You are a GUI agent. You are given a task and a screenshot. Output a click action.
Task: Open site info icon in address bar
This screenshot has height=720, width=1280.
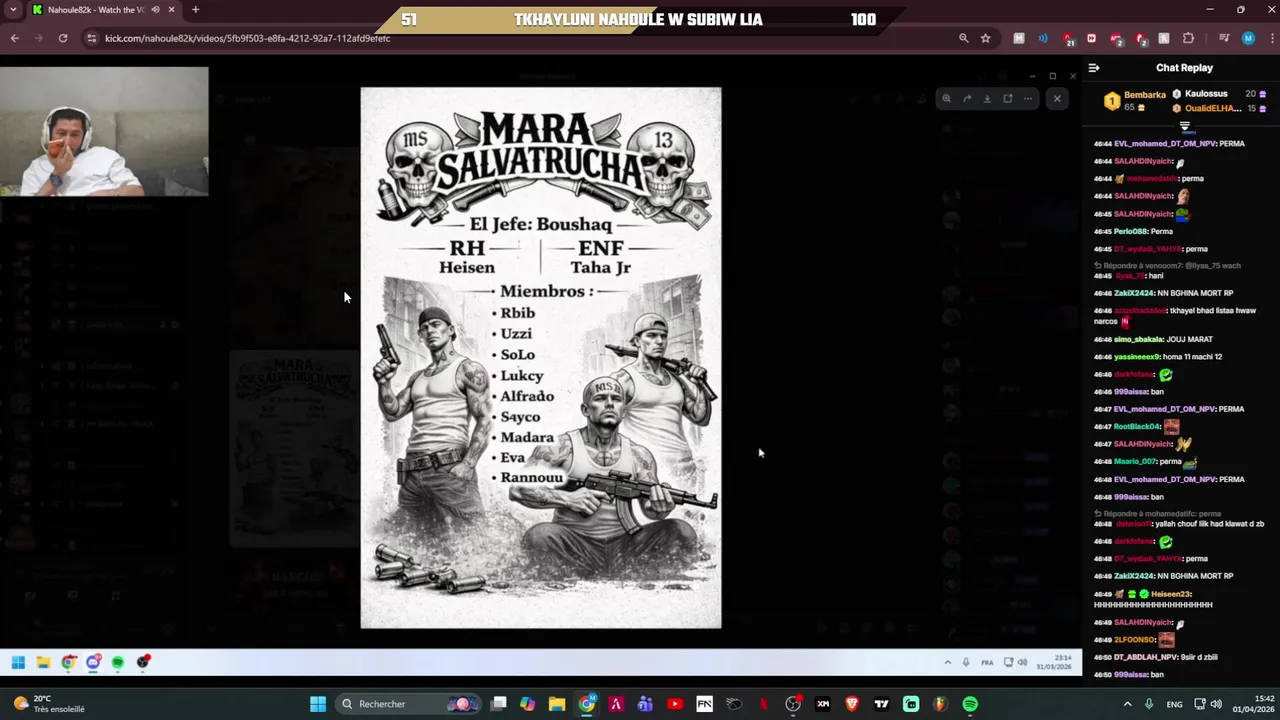[91, 38]
